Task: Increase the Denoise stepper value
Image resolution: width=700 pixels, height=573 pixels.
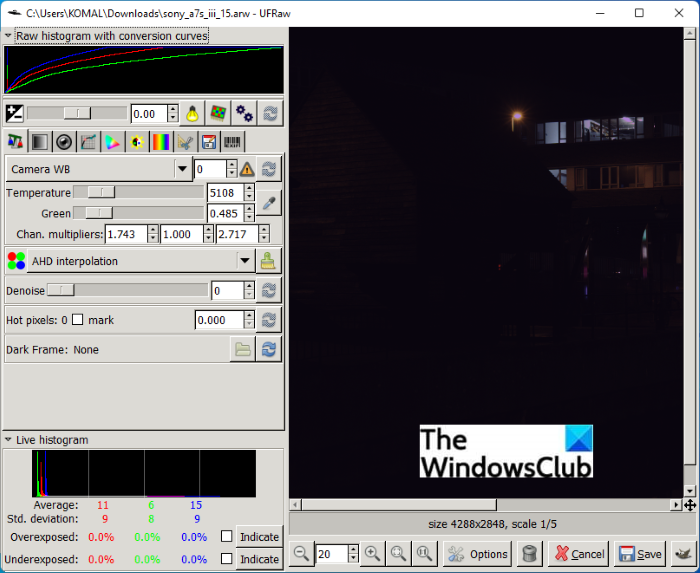Action: (x=250, y=286)
